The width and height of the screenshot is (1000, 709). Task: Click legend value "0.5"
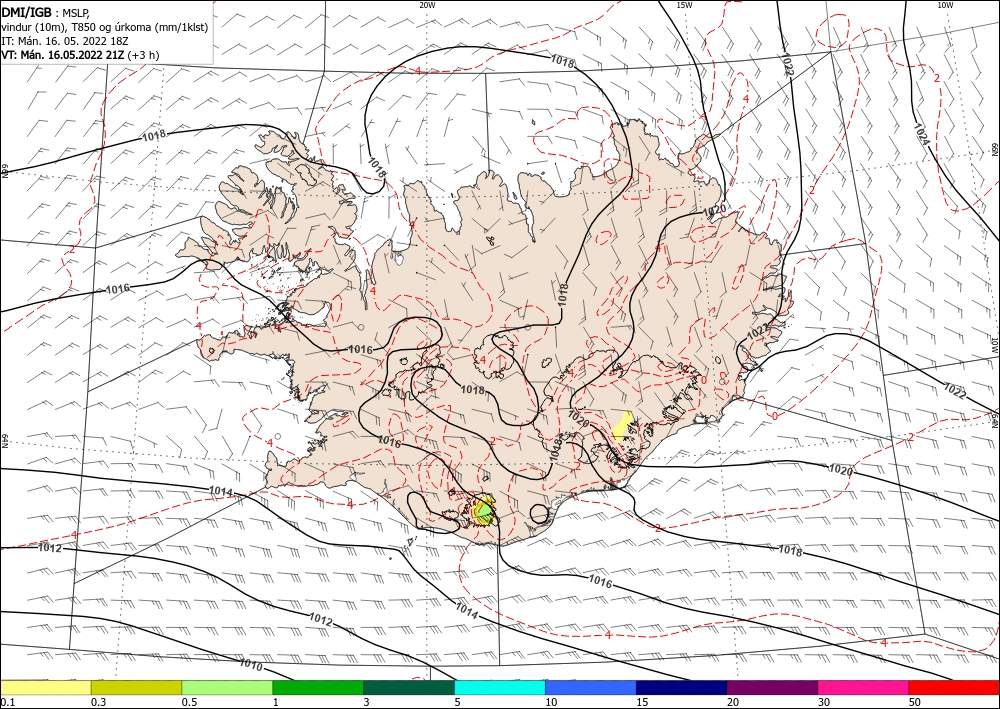click(x=189, y=702)
